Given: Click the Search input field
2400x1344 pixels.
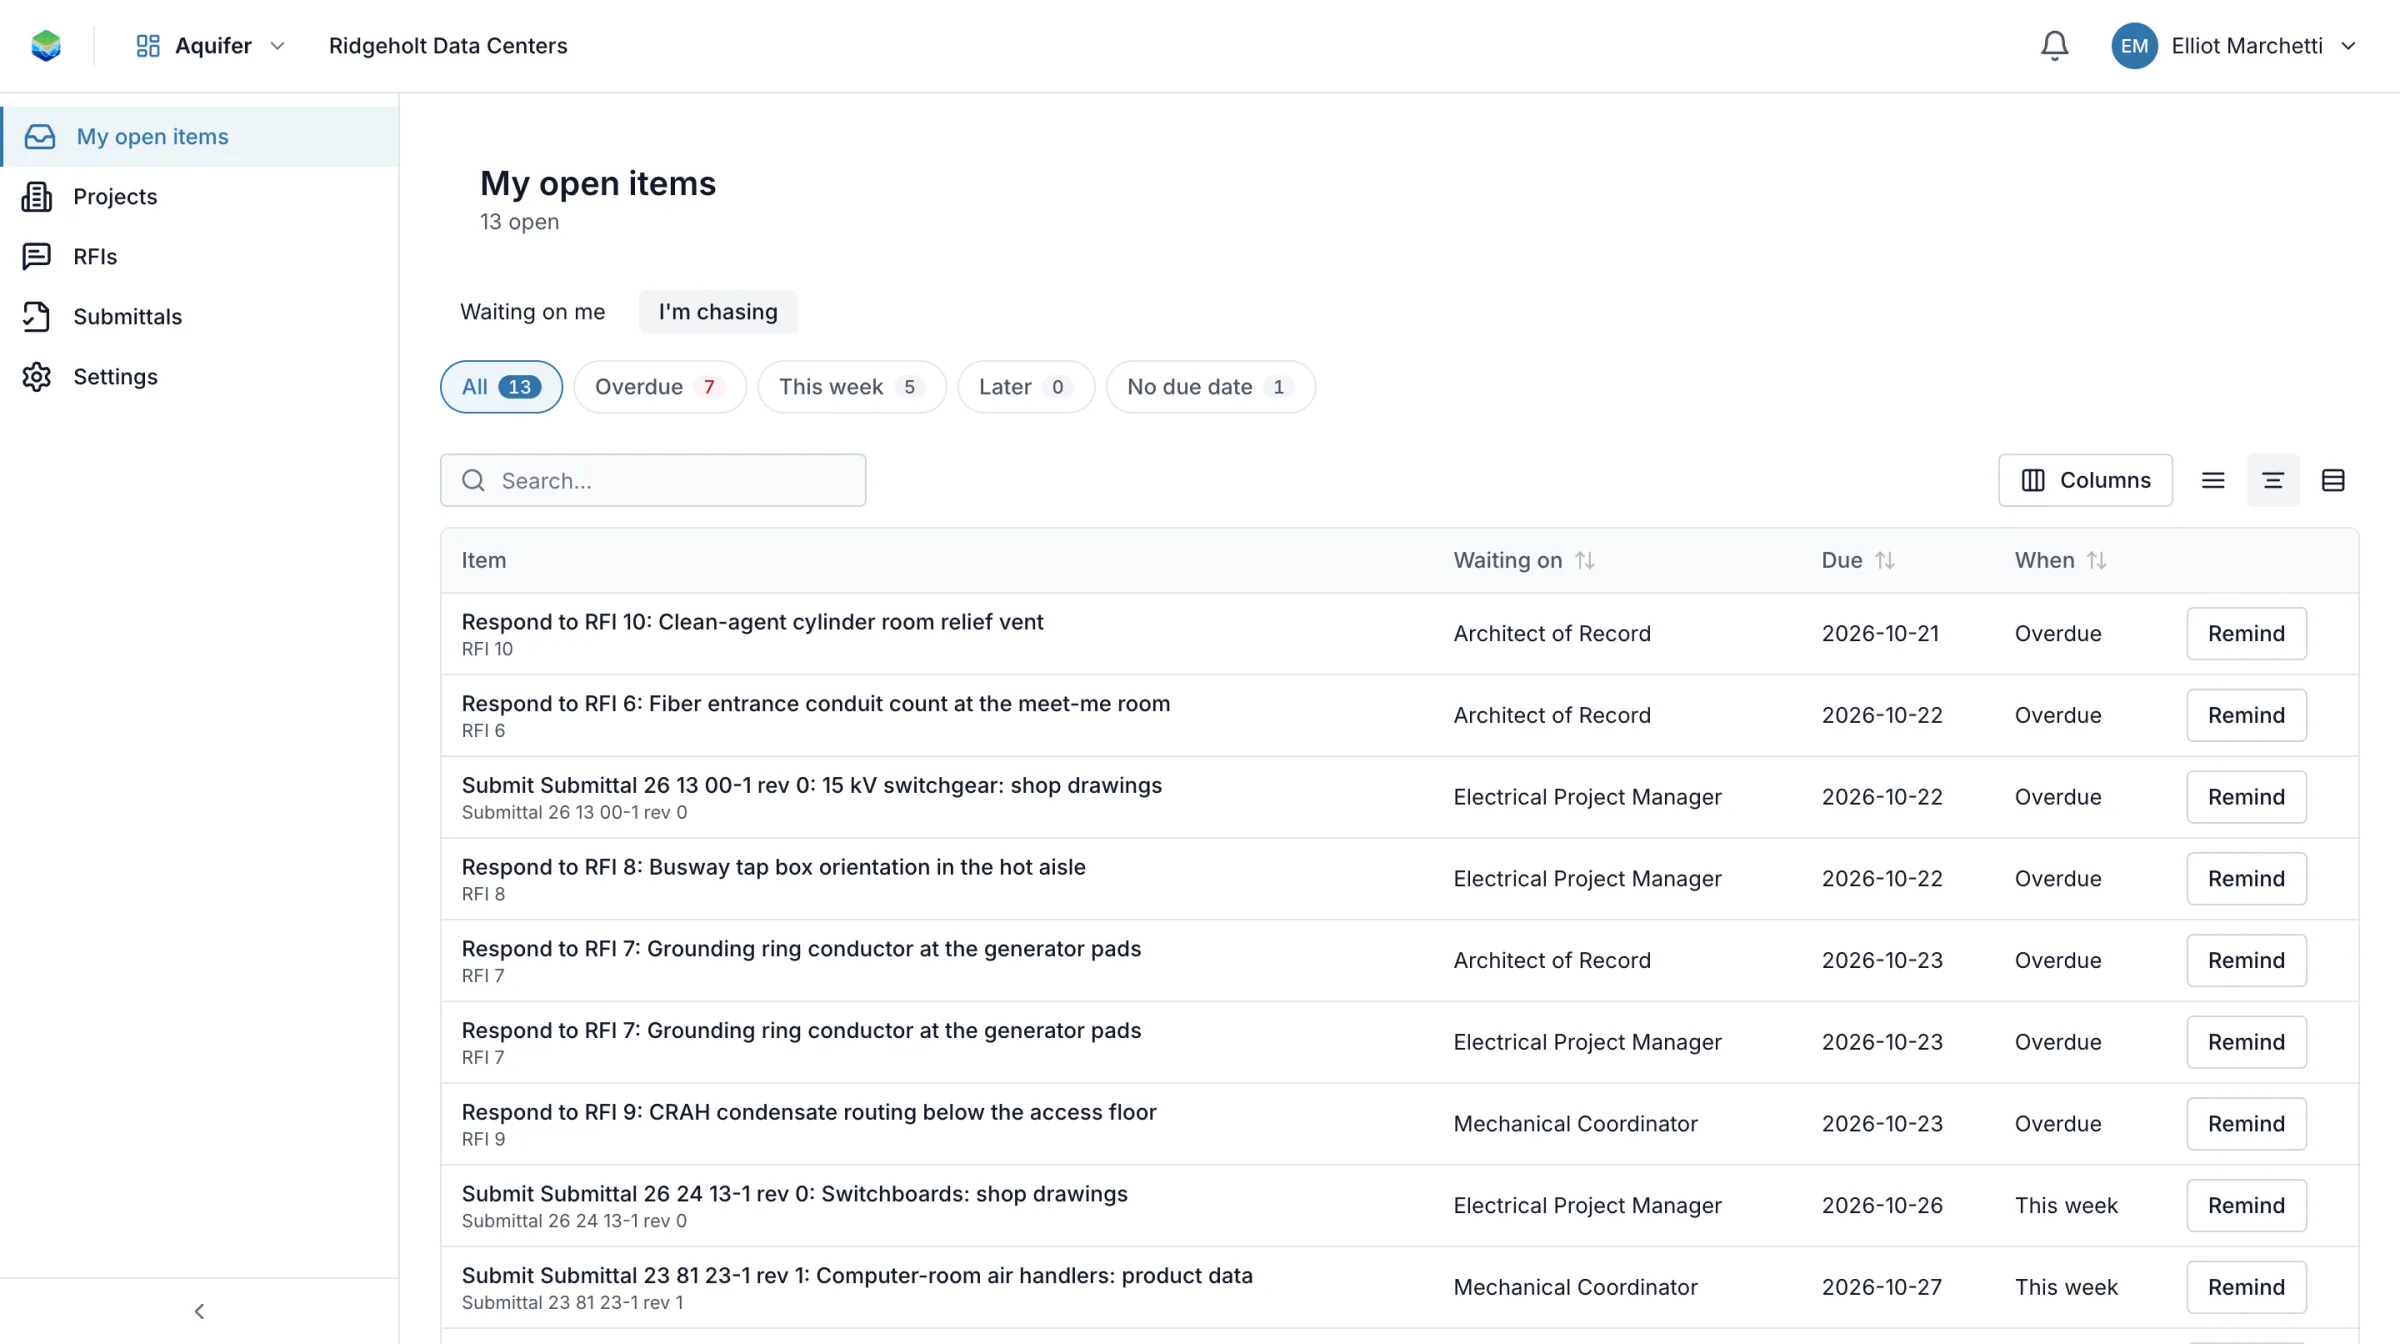Looking at the screenshot, I should (653, 481).
